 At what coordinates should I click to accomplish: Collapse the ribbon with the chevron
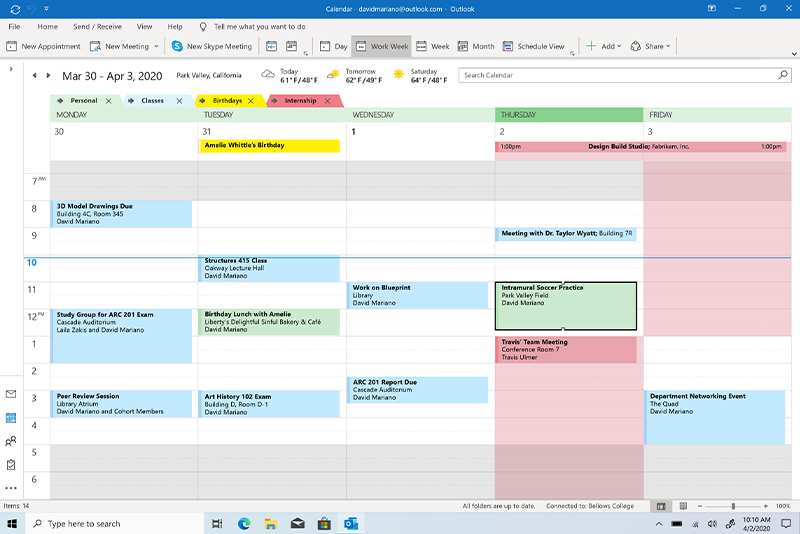click(794, 54)
